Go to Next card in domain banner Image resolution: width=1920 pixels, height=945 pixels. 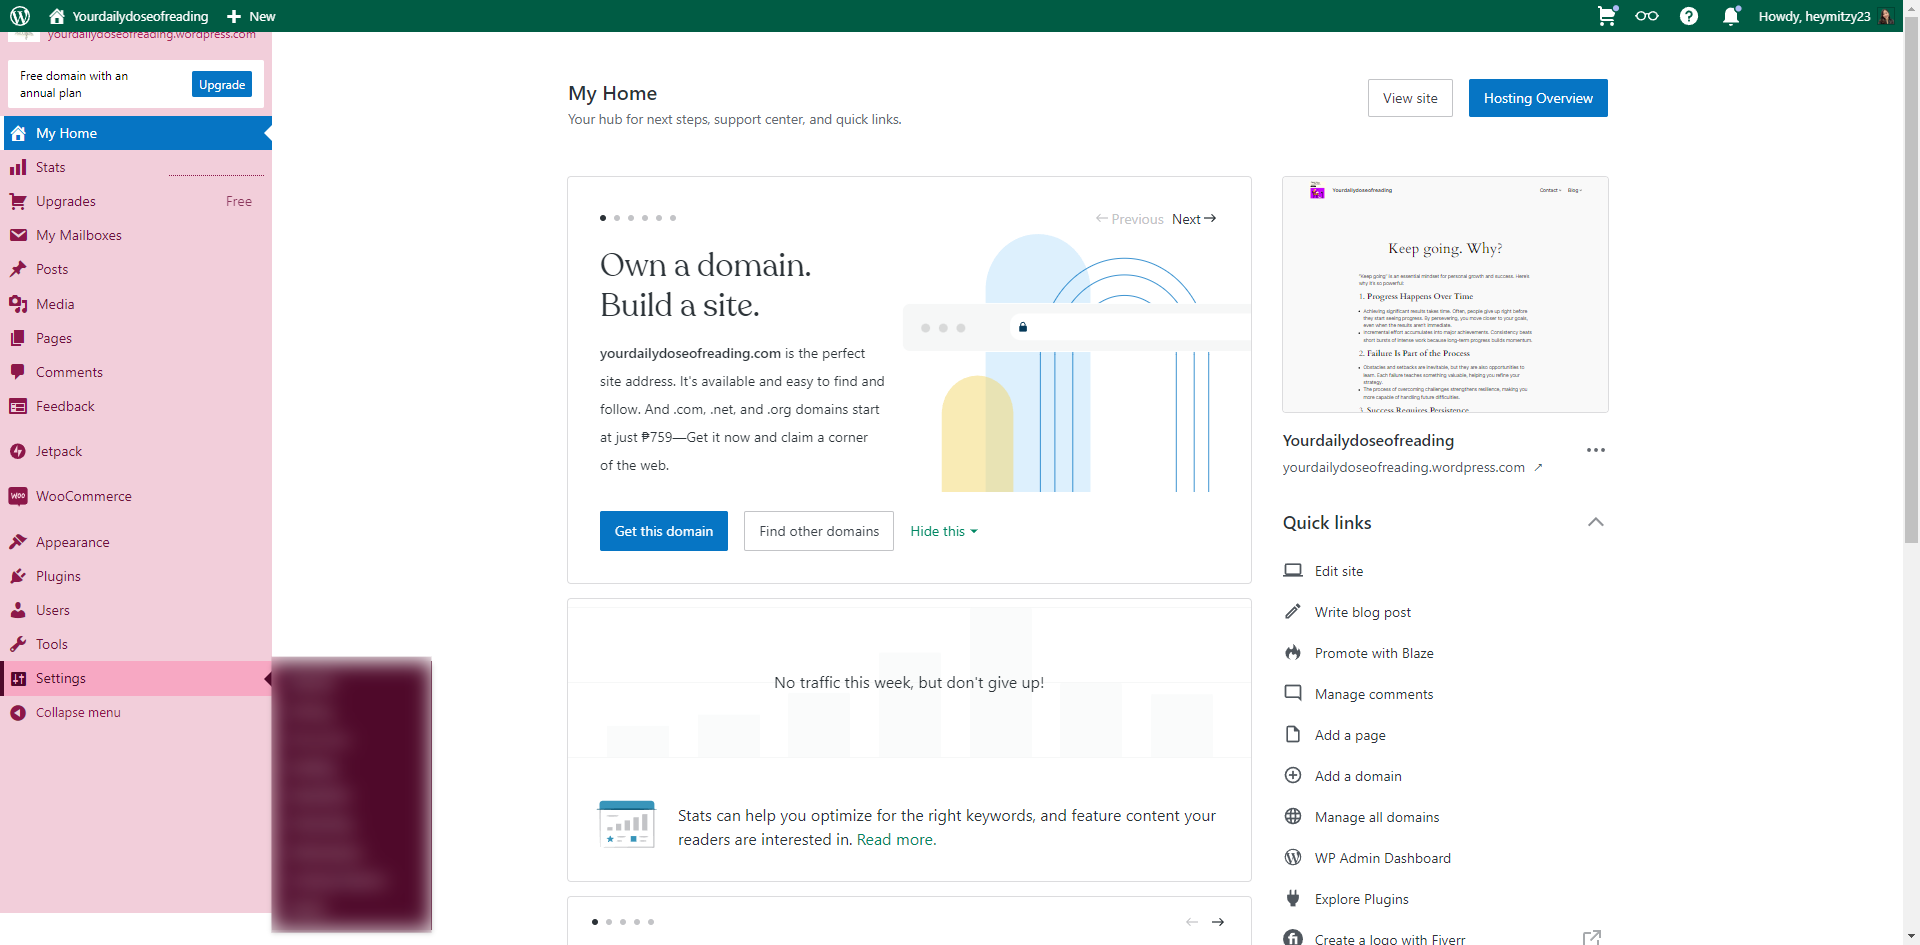point(1194,219)
